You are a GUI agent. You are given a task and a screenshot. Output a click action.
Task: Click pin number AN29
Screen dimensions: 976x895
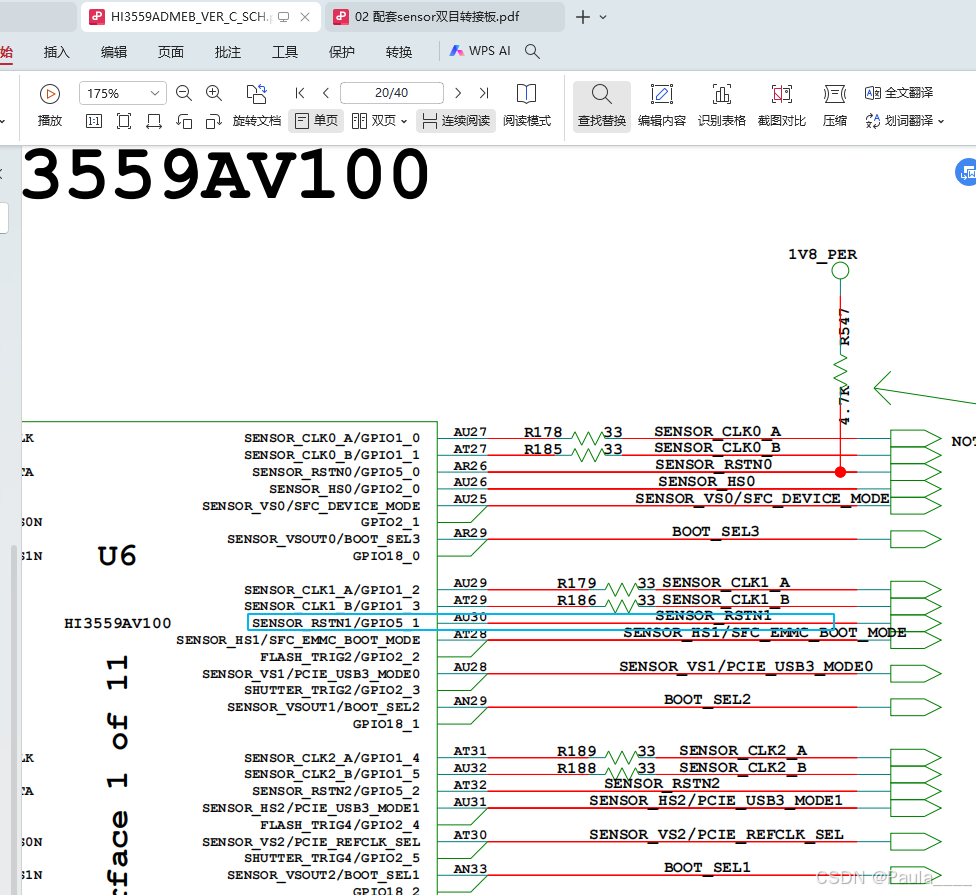click(470, 701)
